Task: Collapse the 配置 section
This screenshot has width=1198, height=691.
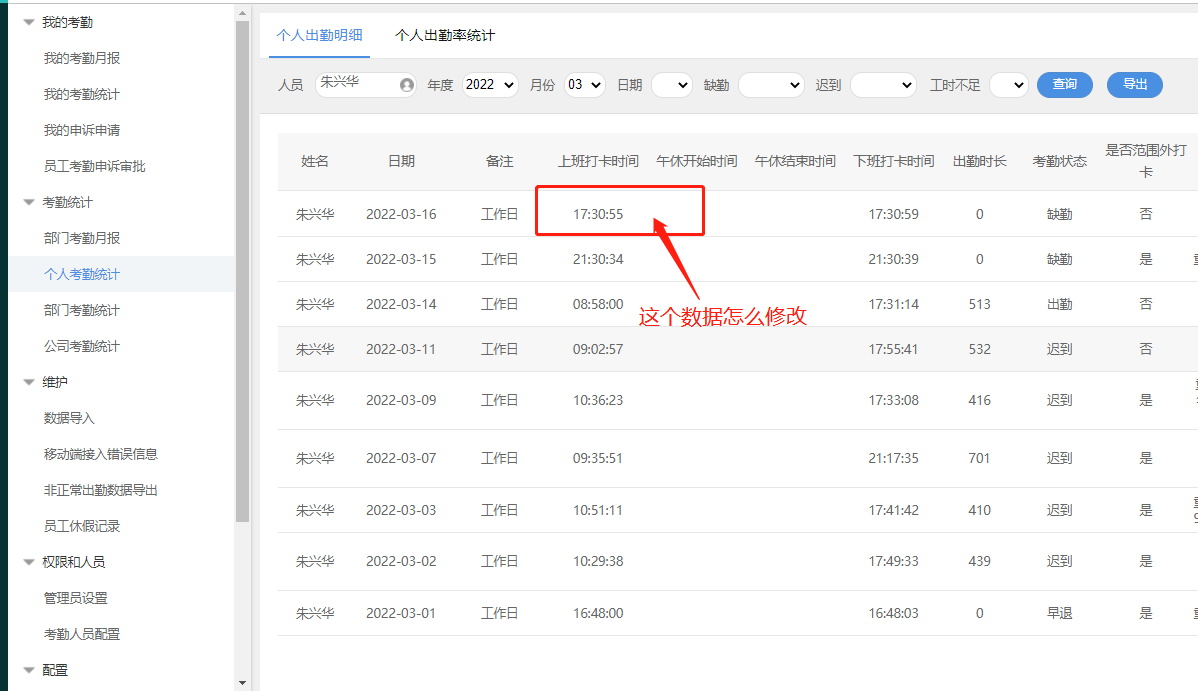Action: click(29, 670)
